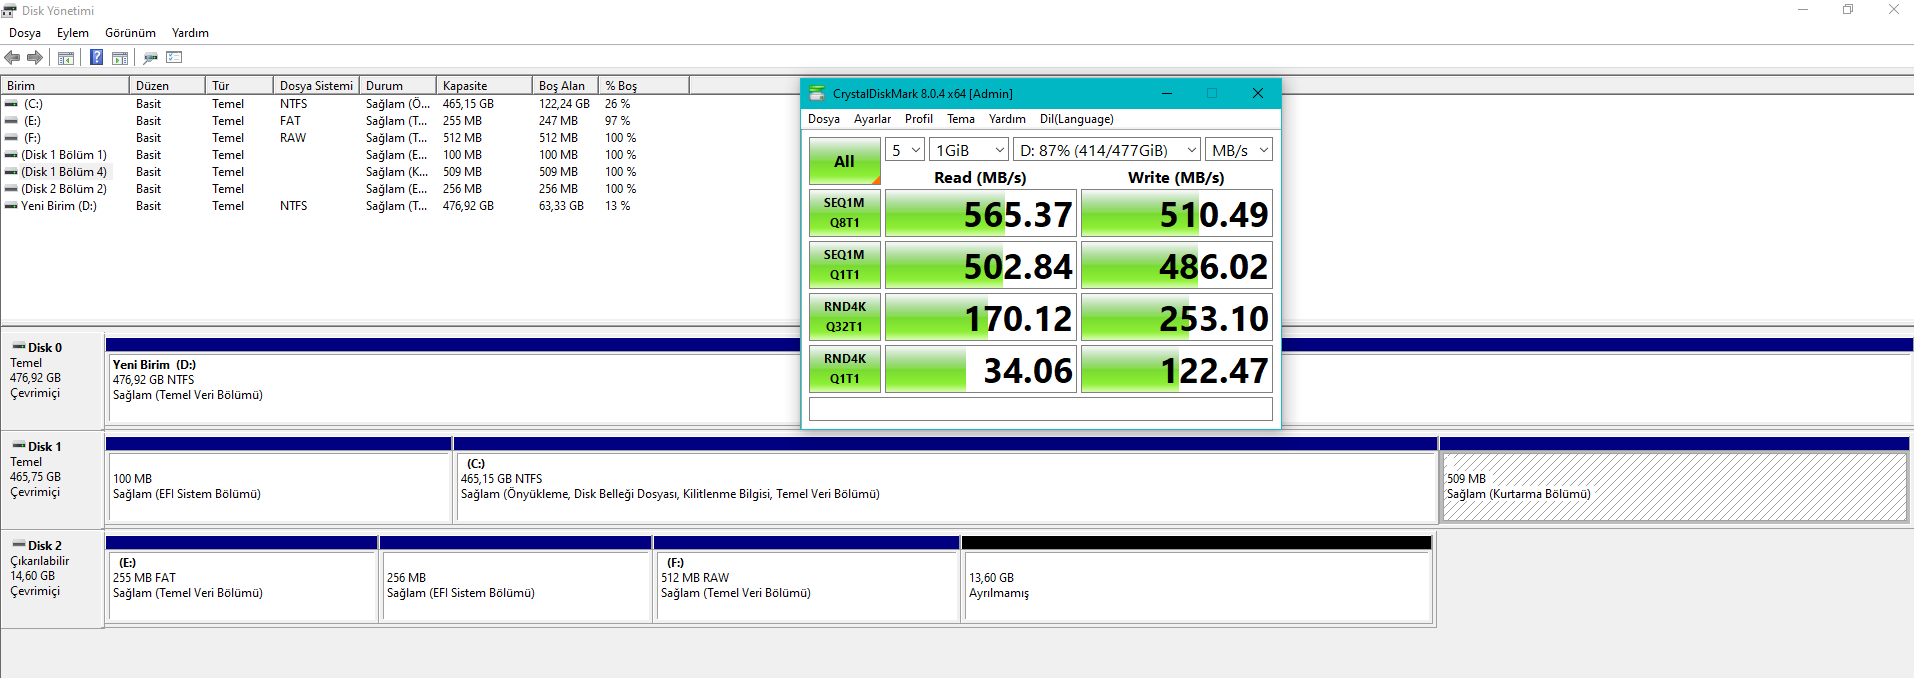Click the Disk Yönetimi title bar icon
1914x678 pixels.
coord(9,10)
